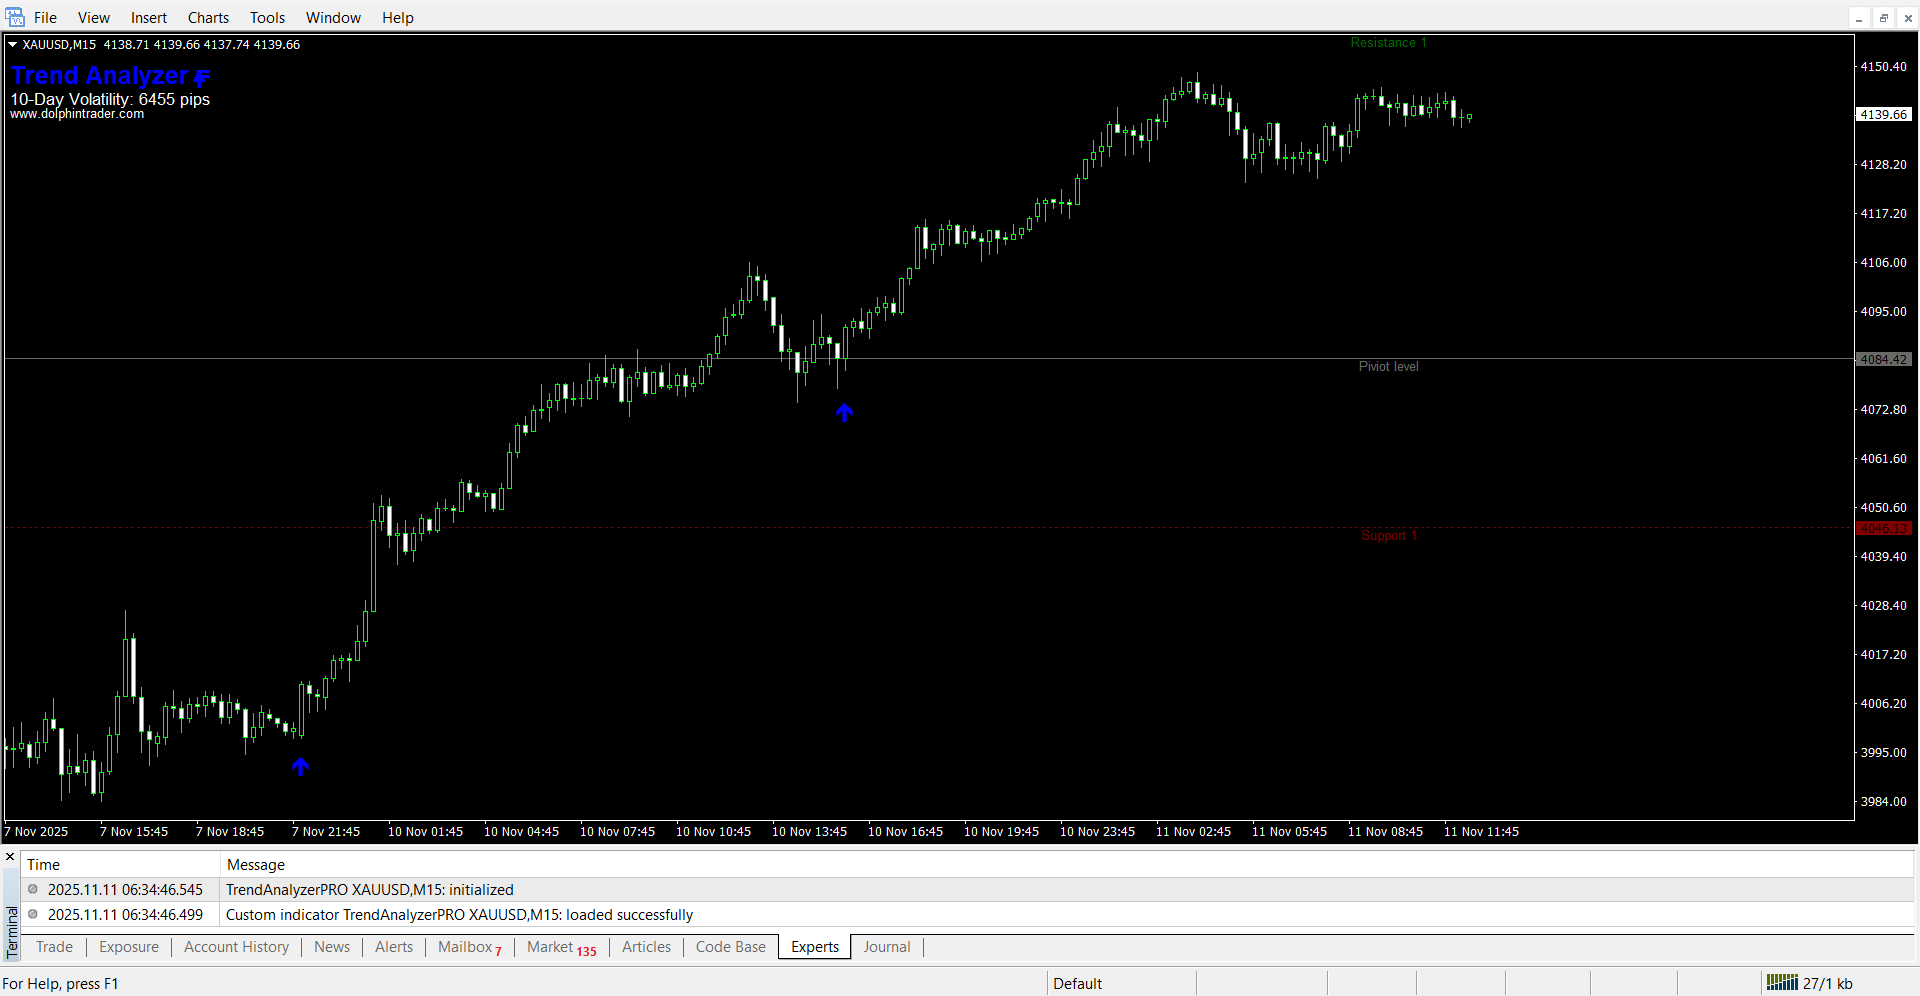The image size is (1920, 996).
Task: Open the Insert menu
Action: (148, 17)
